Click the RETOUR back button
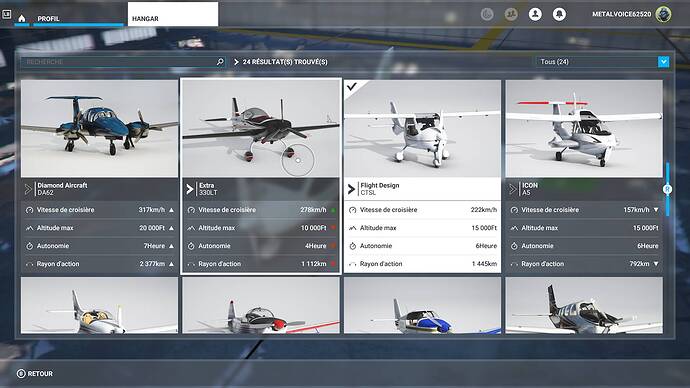The height and width of the screenshot is (388, 690). pyautogui.click(x=35, y=373)
